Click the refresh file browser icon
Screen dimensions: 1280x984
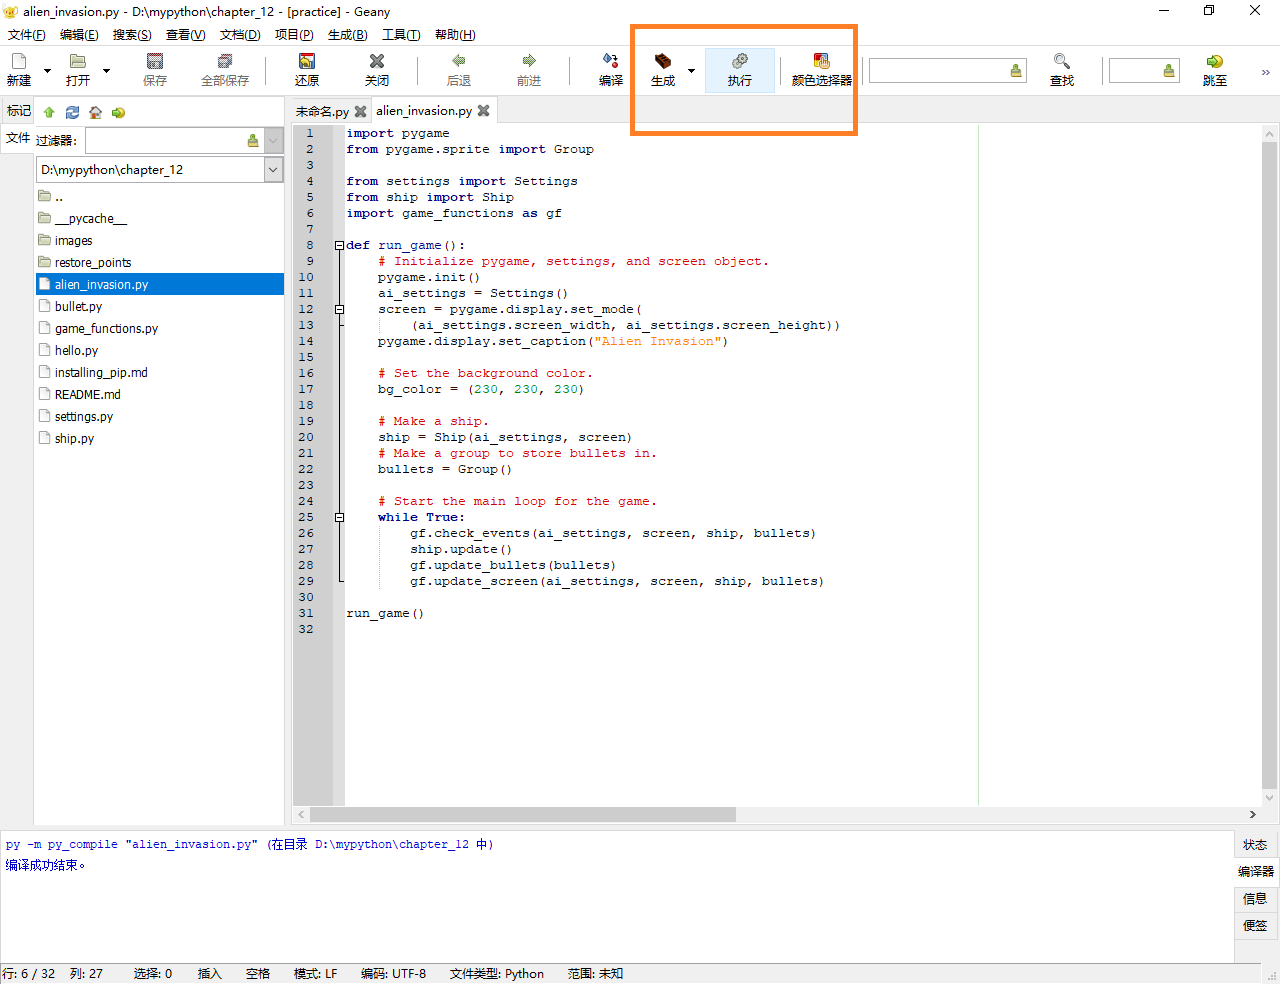point(72,112)
